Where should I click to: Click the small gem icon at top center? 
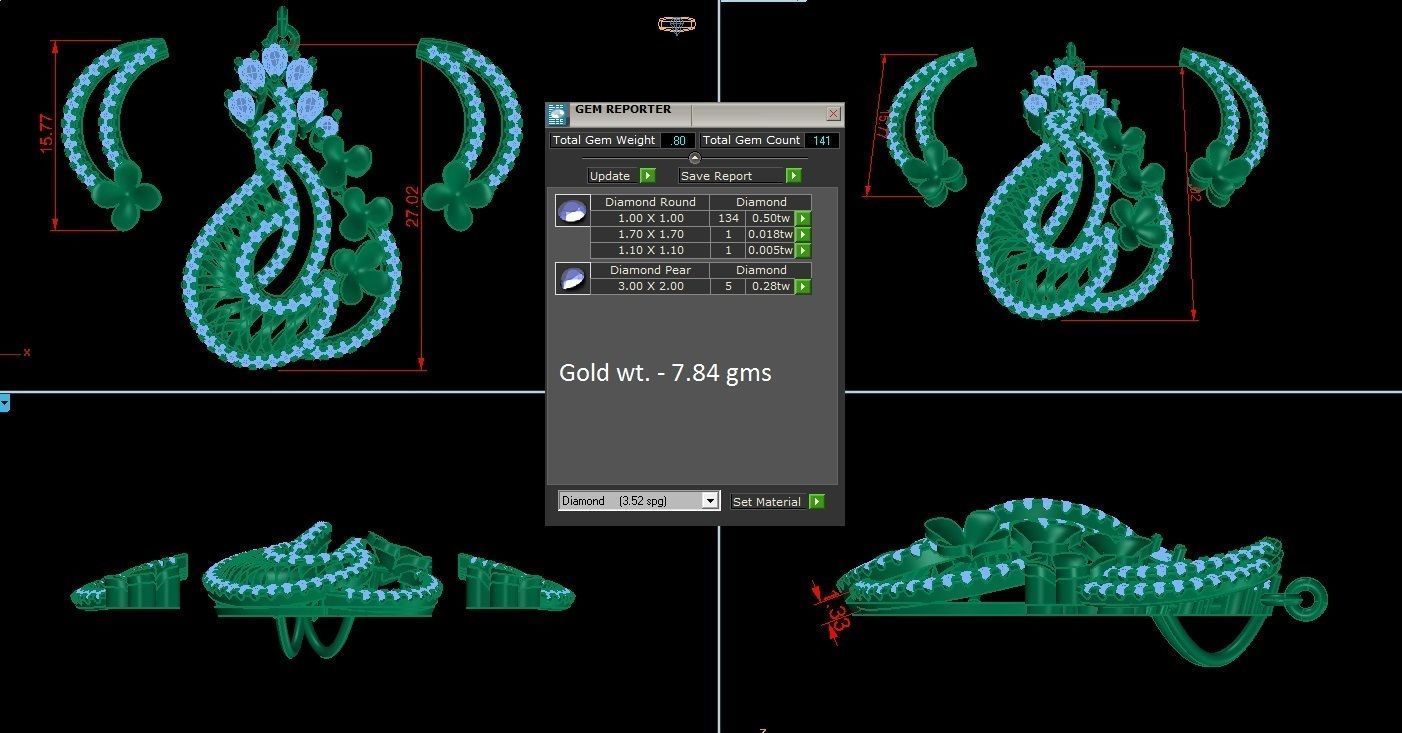(x=677, y=24)
